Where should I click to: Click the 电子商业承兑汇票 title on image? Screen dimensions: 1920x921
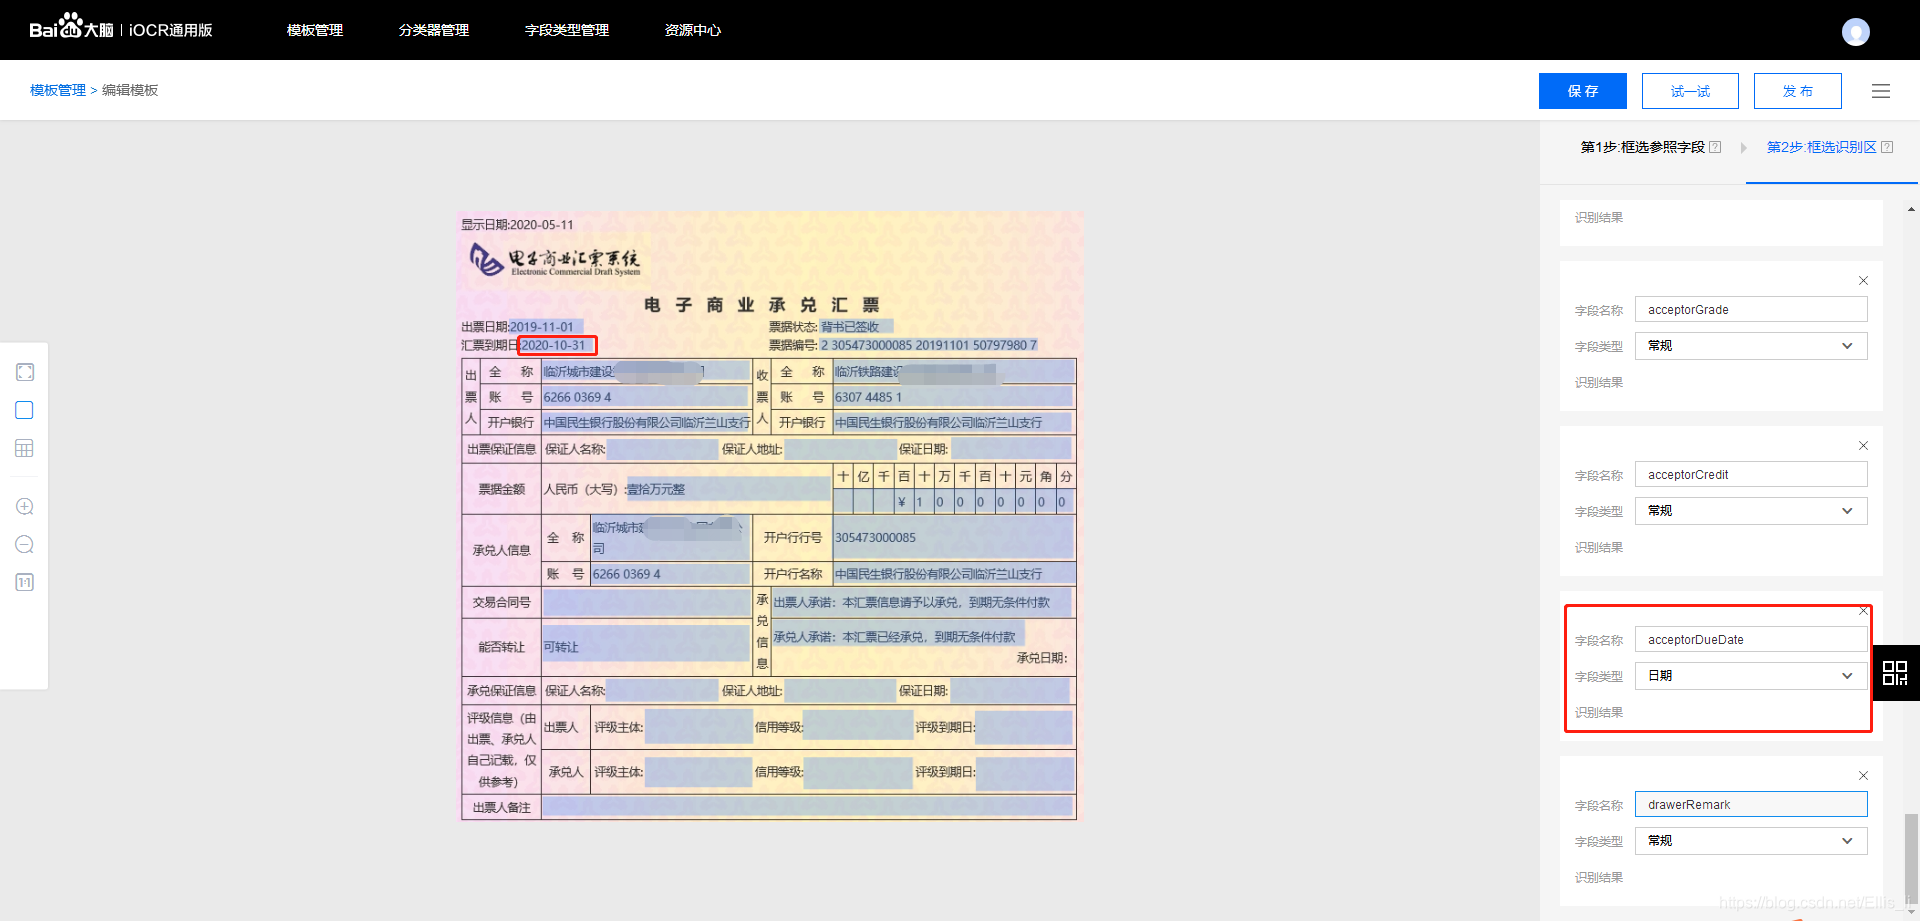coord(762,305)
